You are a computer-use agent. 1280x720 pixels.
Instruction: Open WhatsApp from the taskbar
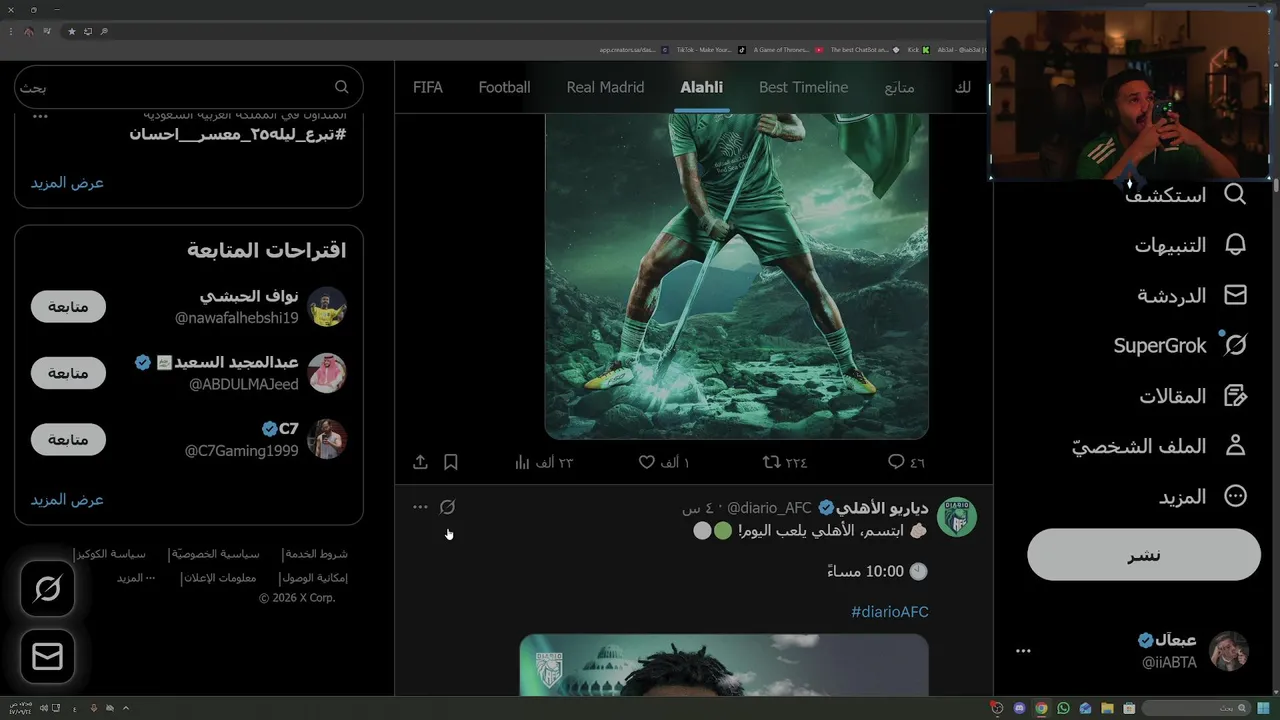coord(1063,708)
